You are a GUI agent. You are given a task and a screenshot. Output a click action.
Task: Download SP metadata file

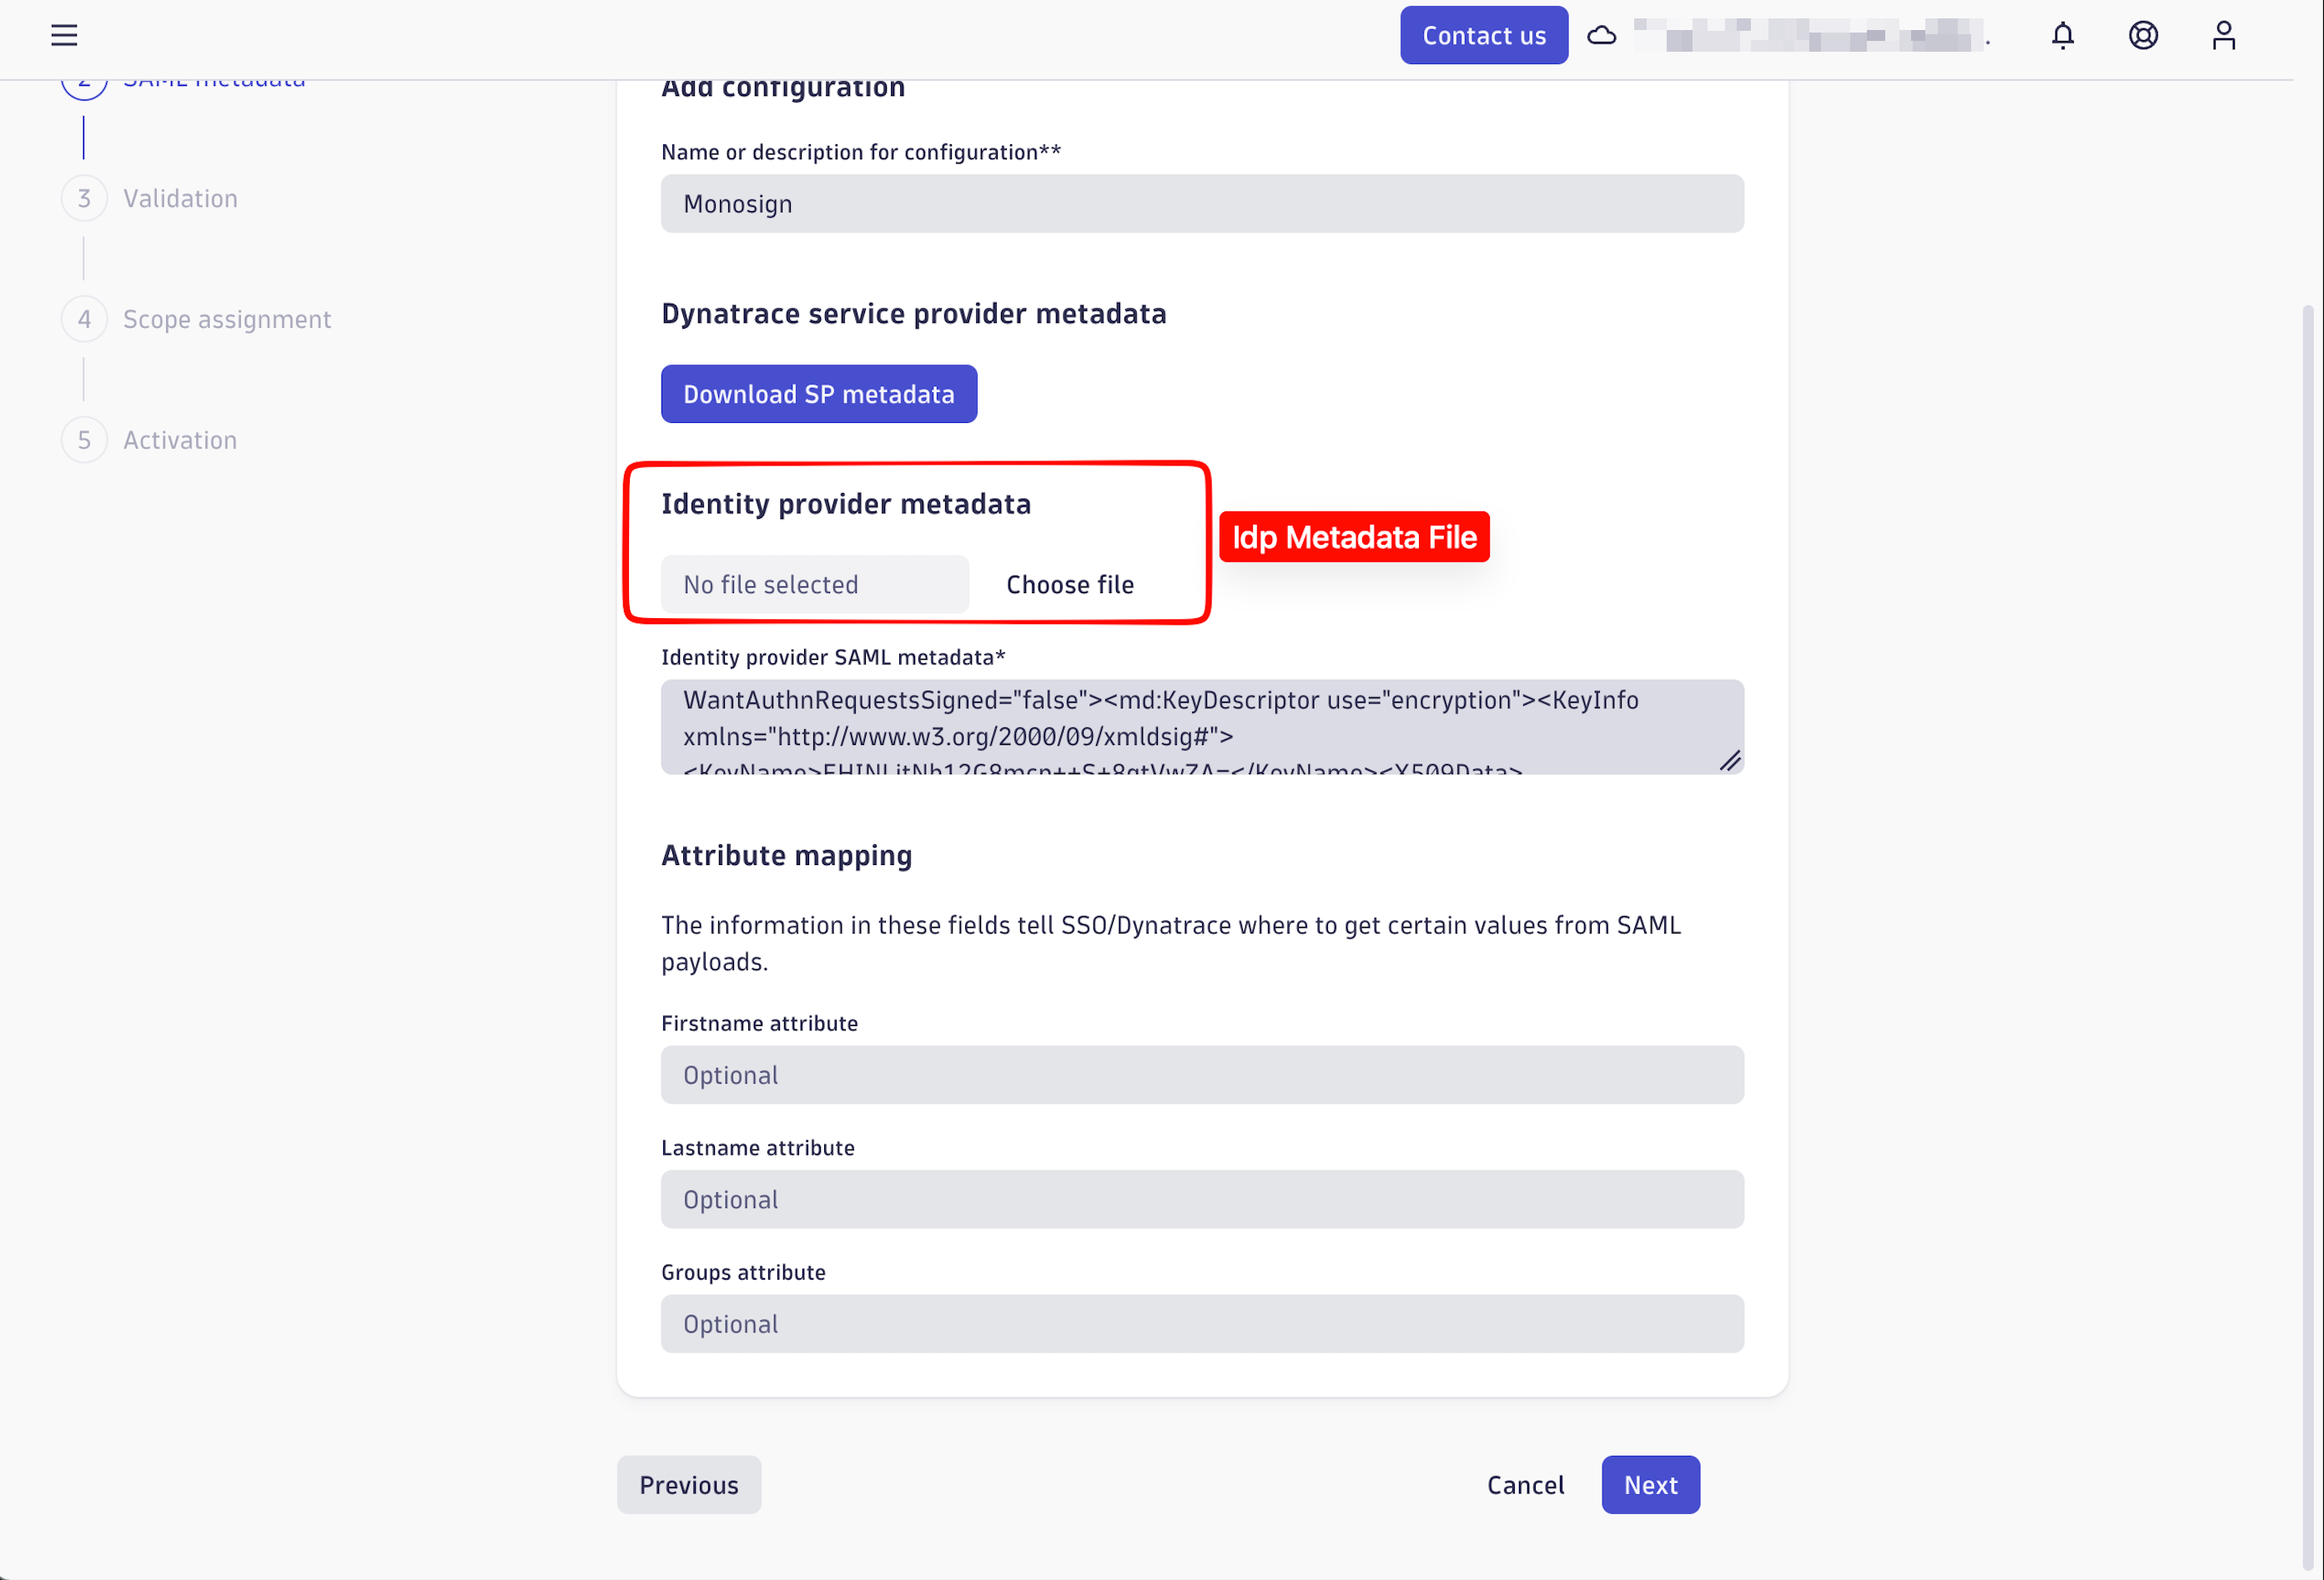[818, 394]
